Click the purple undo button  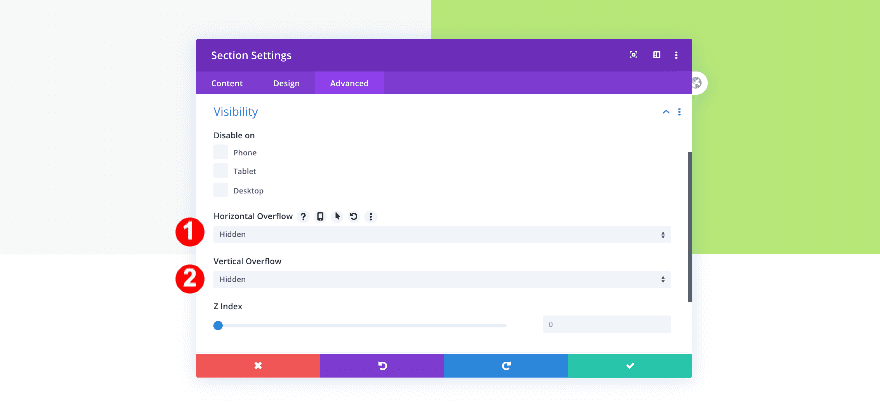(x=382, y=366)
